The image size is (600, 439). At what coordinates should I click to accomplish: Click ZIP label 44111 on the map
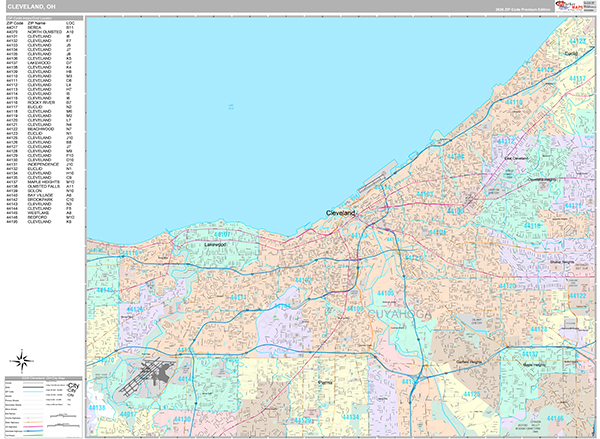coord(238,297)
